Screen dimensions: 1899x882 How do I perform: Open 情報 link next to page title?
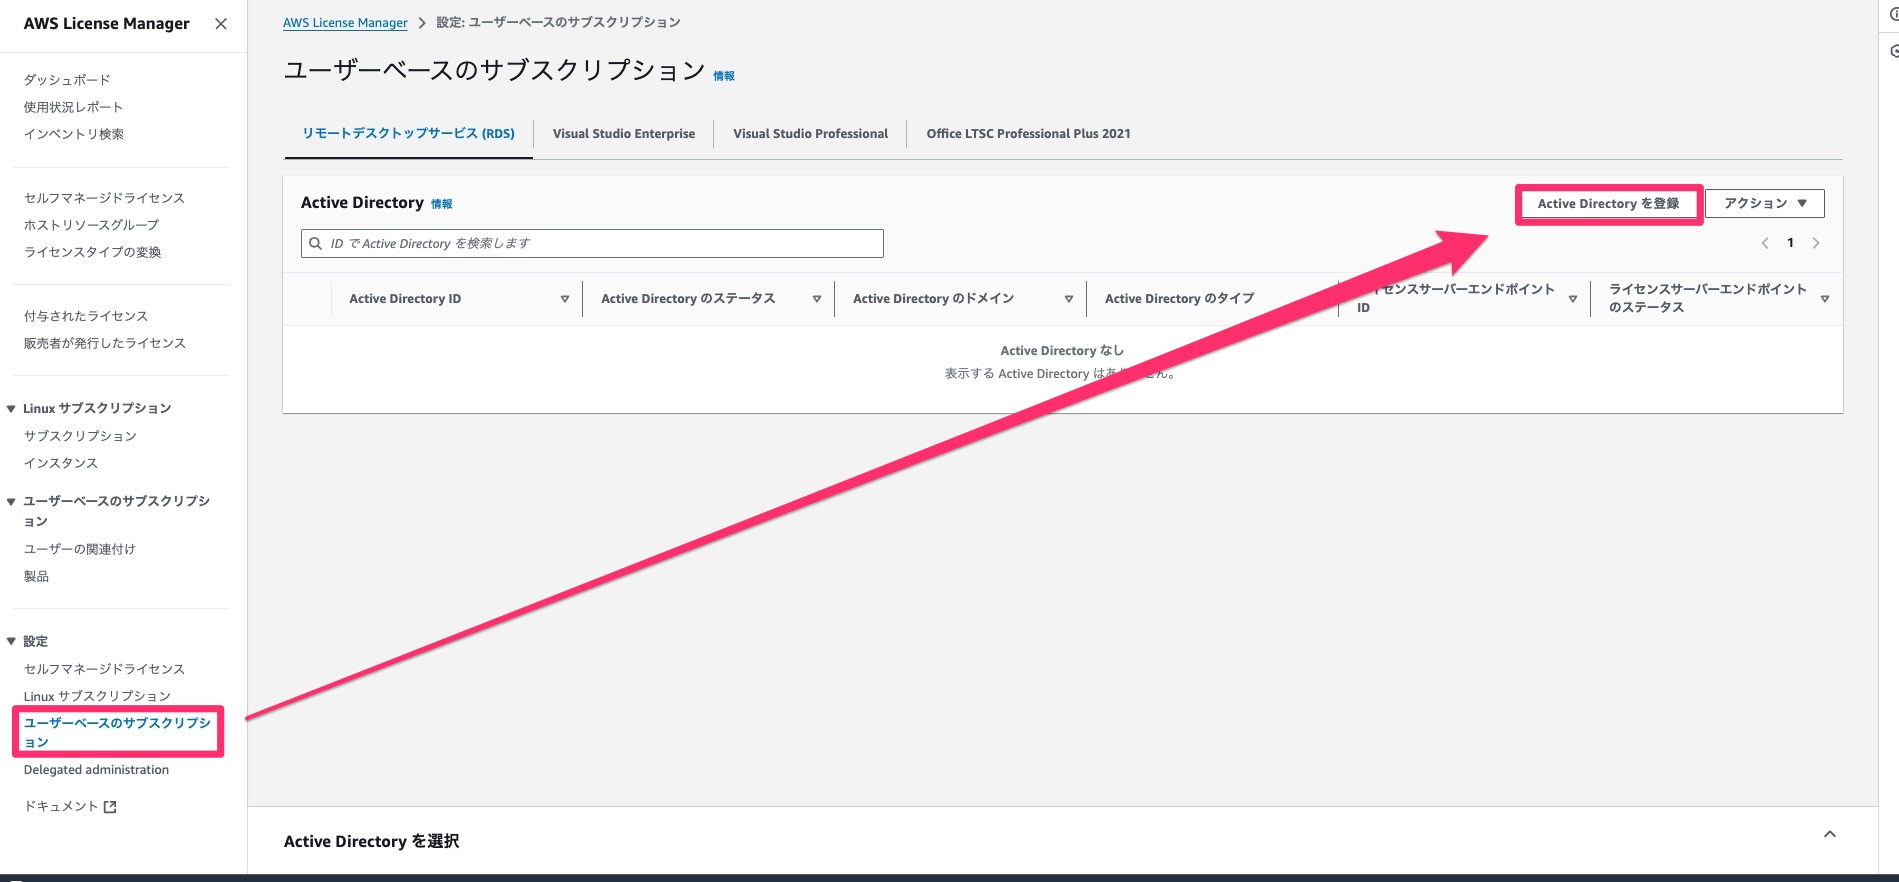(724, 76)
